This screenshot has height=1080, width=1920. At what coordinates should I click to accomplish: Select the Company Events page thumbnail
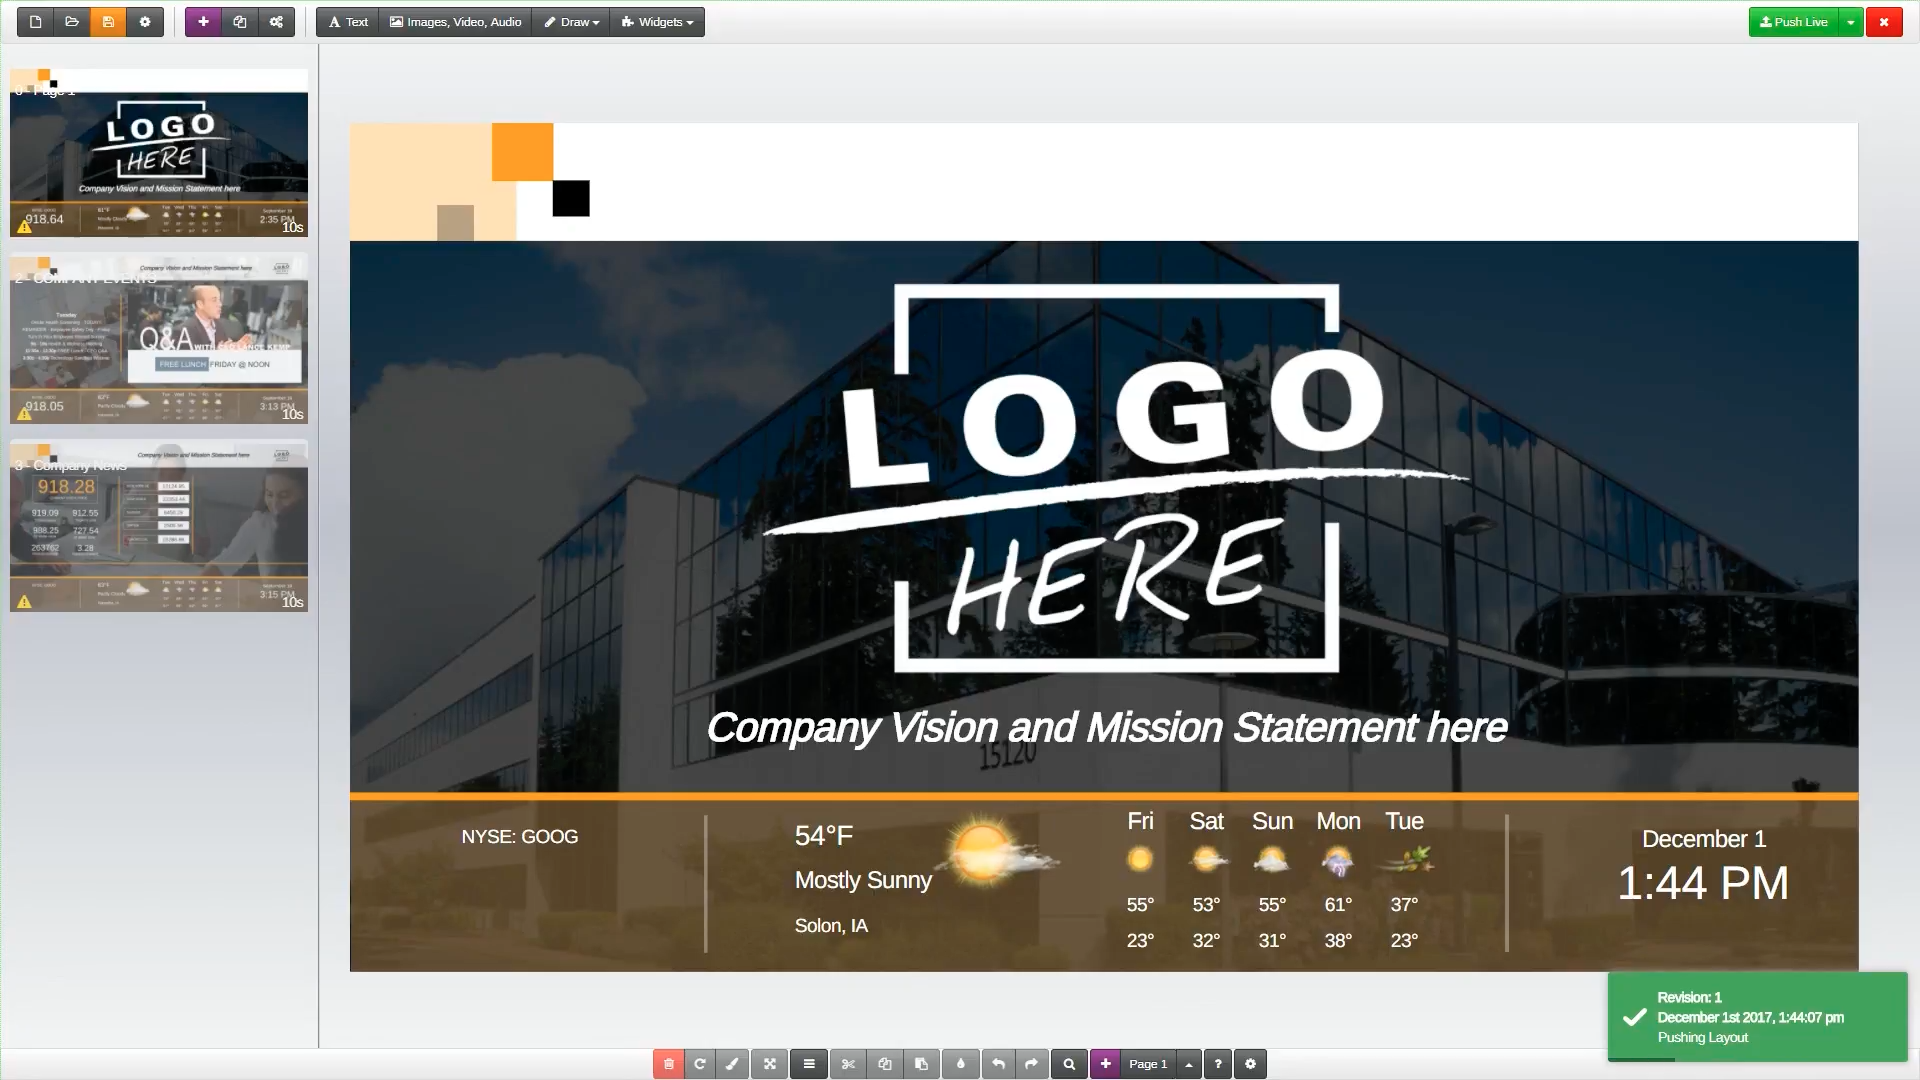(159, 340)
